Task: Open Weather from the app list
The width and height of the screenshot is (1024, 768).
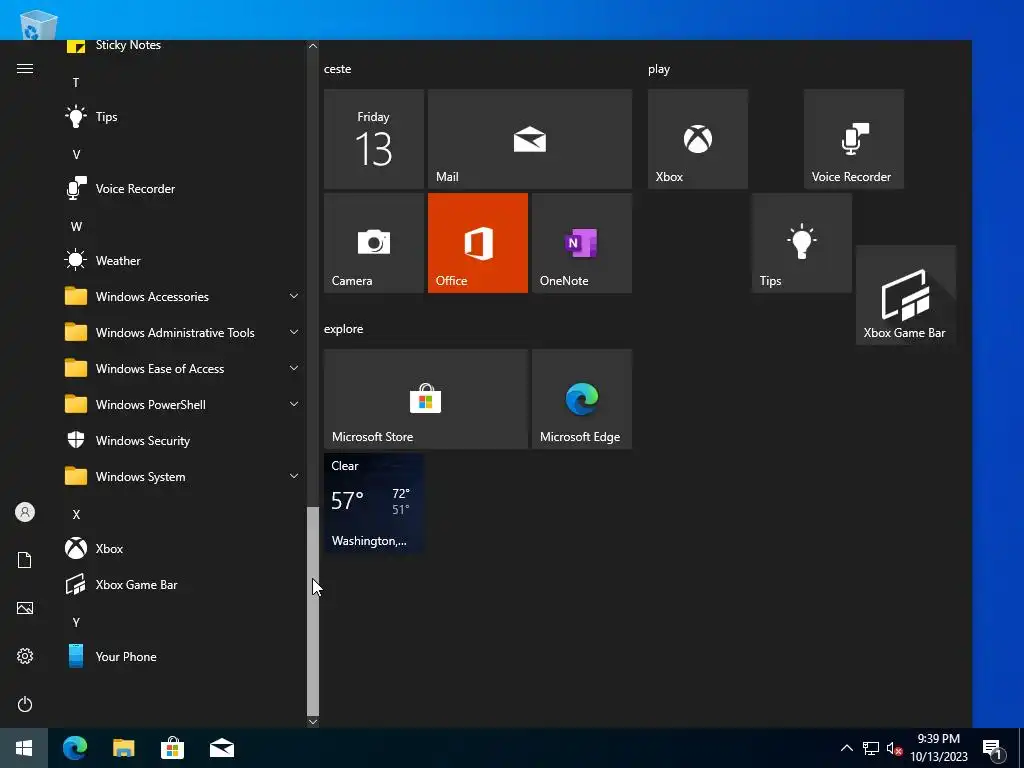Action: click(183, 261)
